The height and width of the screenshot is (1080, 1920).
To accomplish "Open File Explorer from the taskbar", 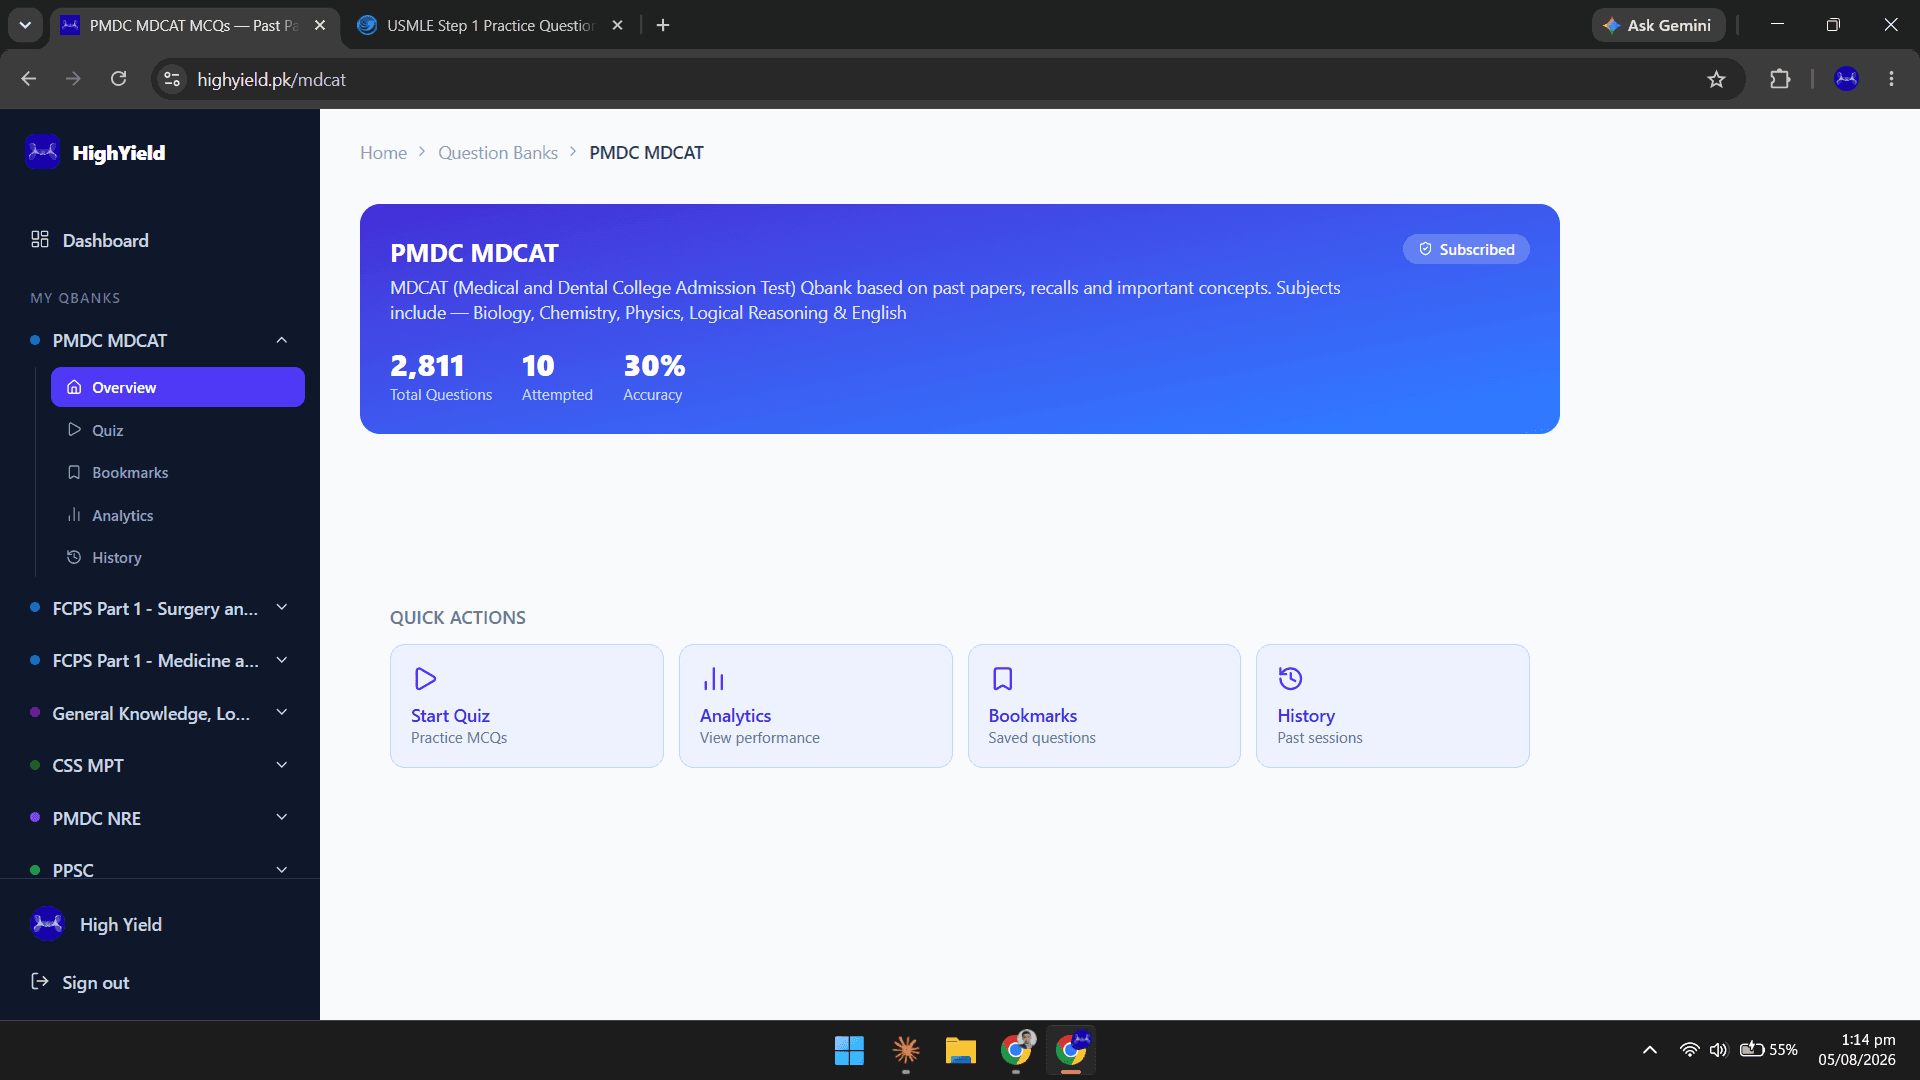I will click(960, 1050).
